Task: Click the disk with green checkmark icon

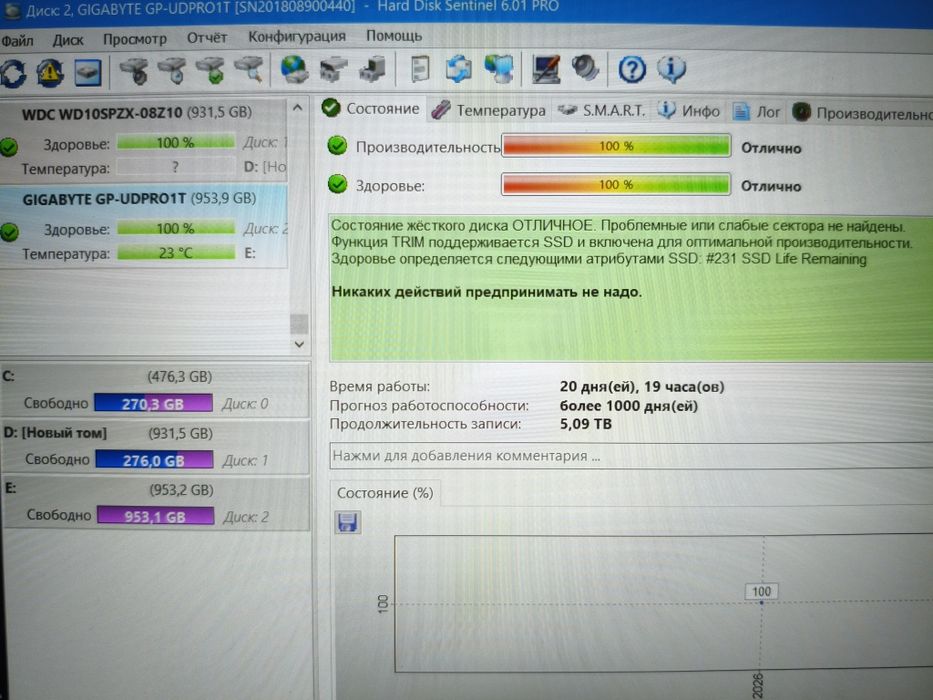Action: 210,70
